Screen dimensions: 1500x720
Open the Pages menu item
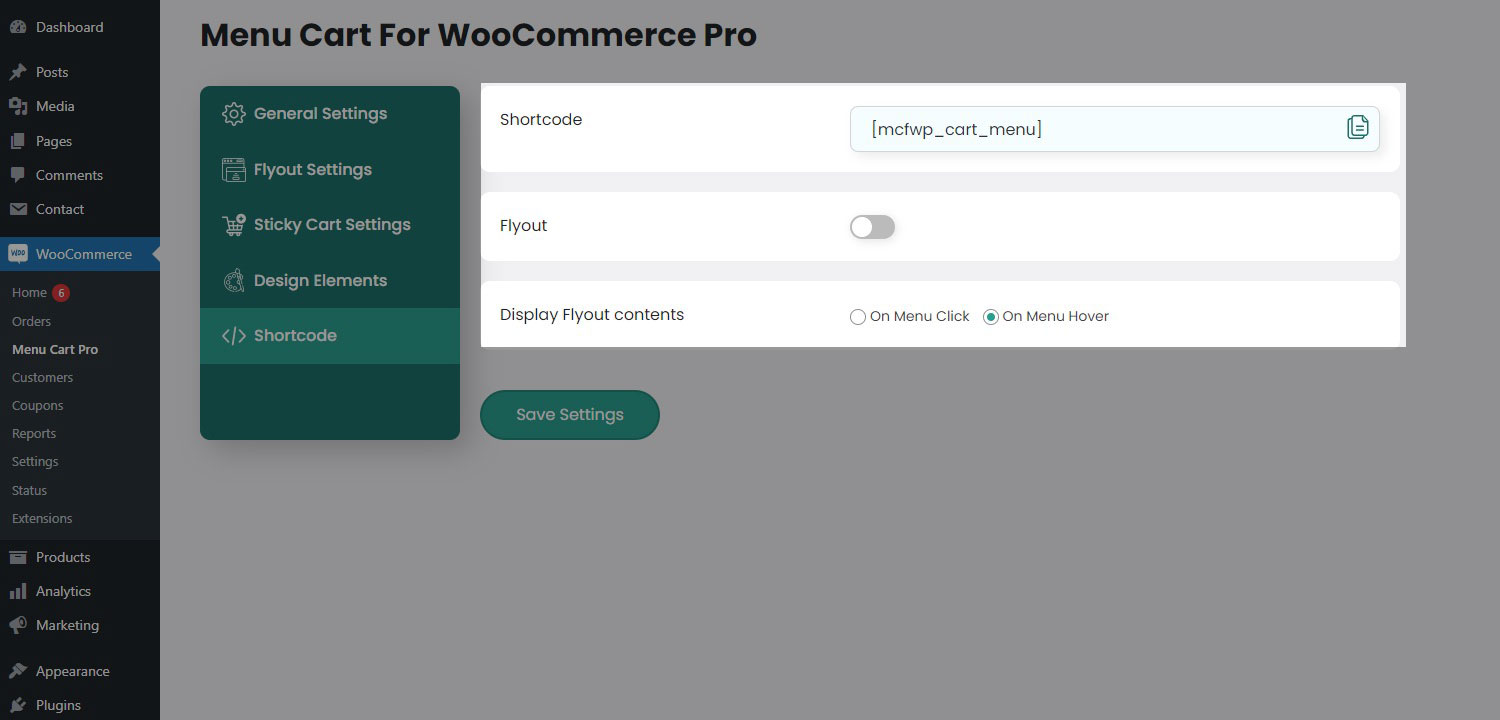point(80,141)
